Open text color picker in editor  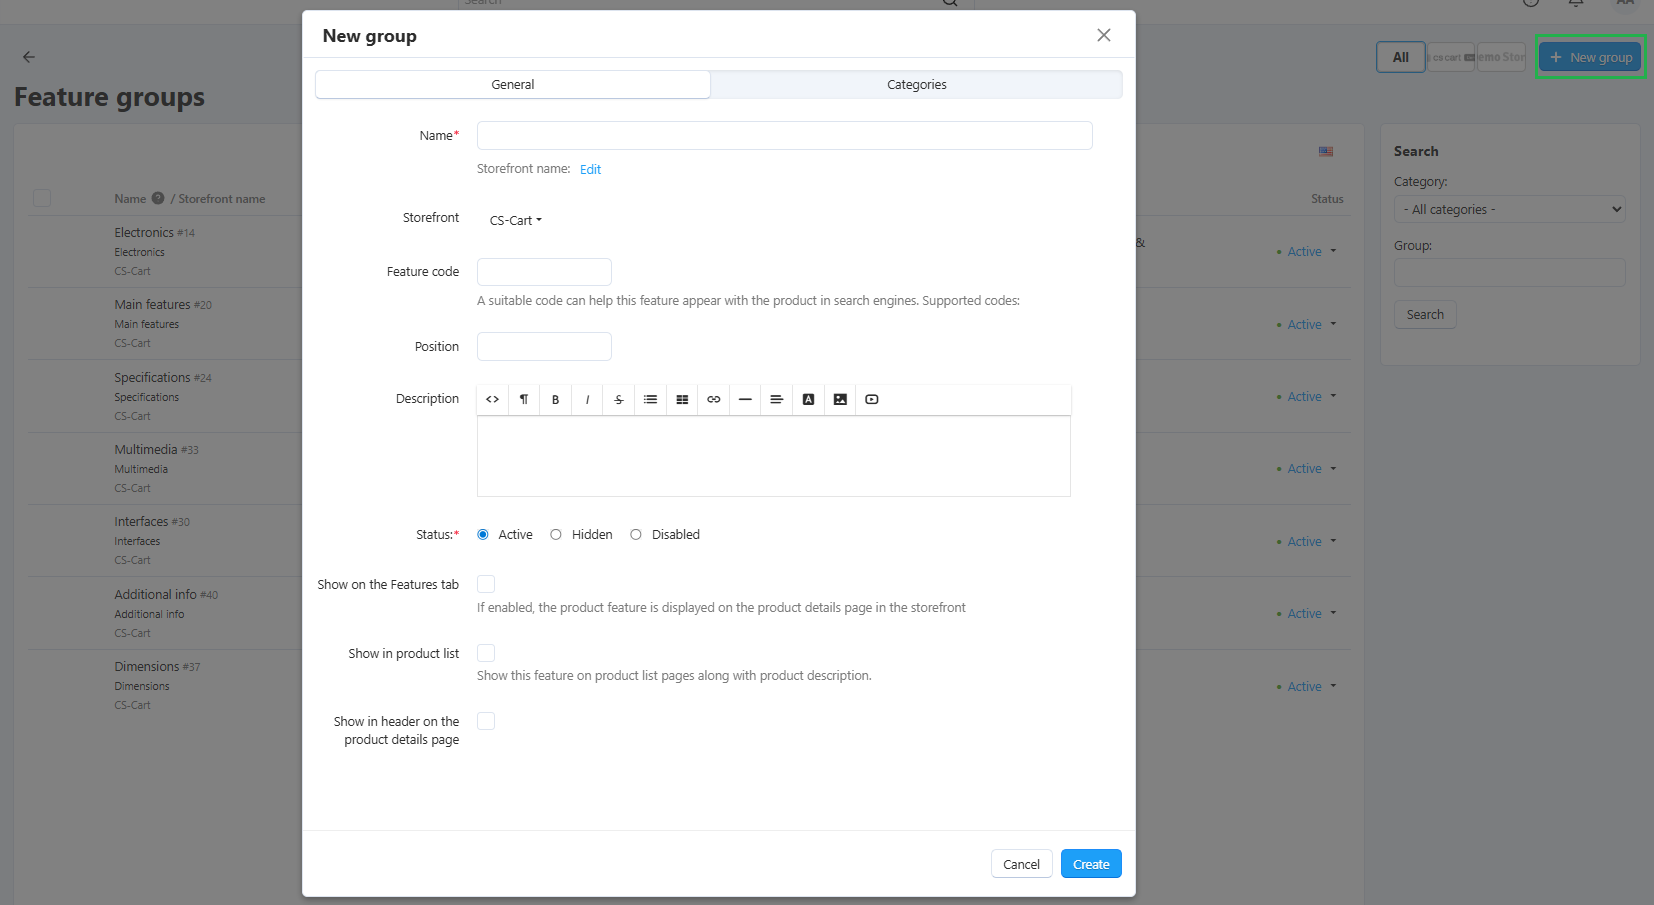pos(809,399)
